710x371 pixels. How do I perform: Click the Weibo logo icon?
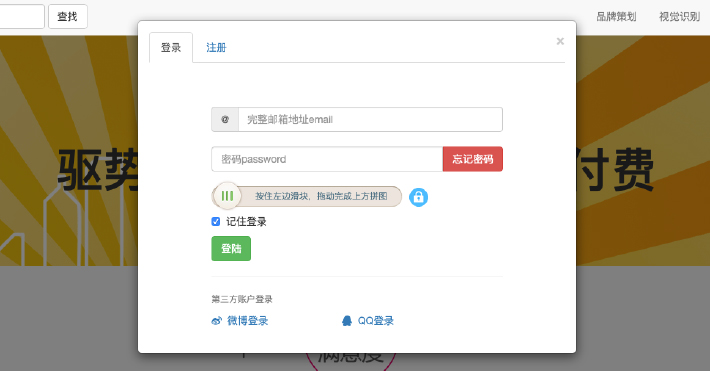coord(217,321)
